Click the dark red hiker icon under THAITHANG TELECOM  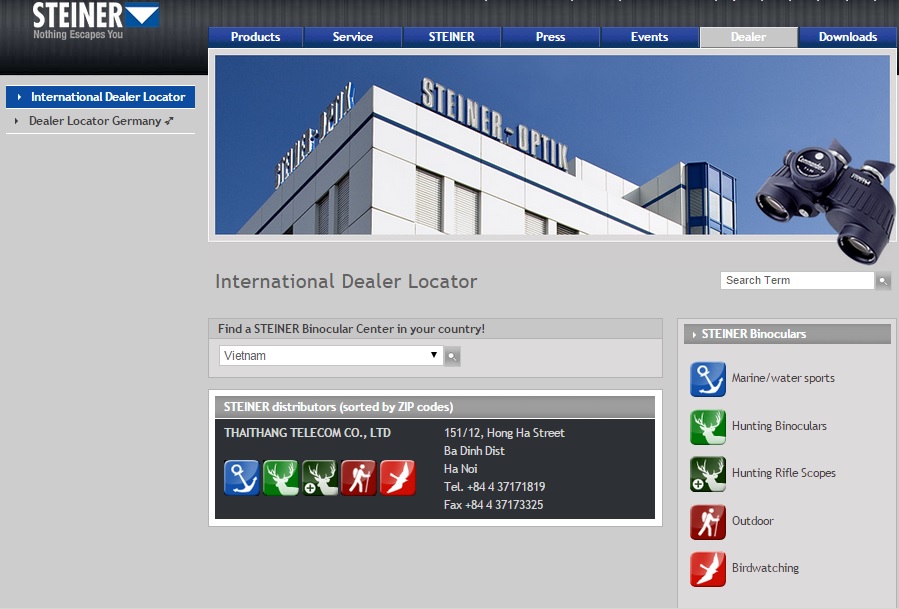pyautogui.click(x=358, y=478)
